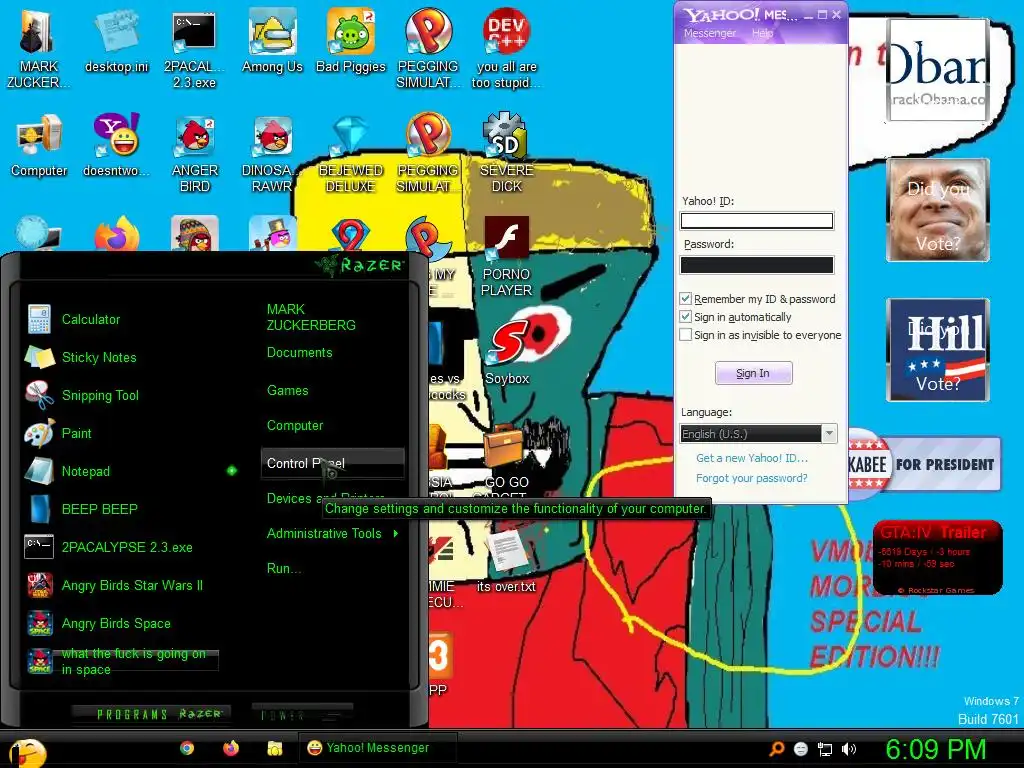Click the 'Did you Vote?' face gadget
The width and height of the screenshot is (1024, 768).
[938, 210]
